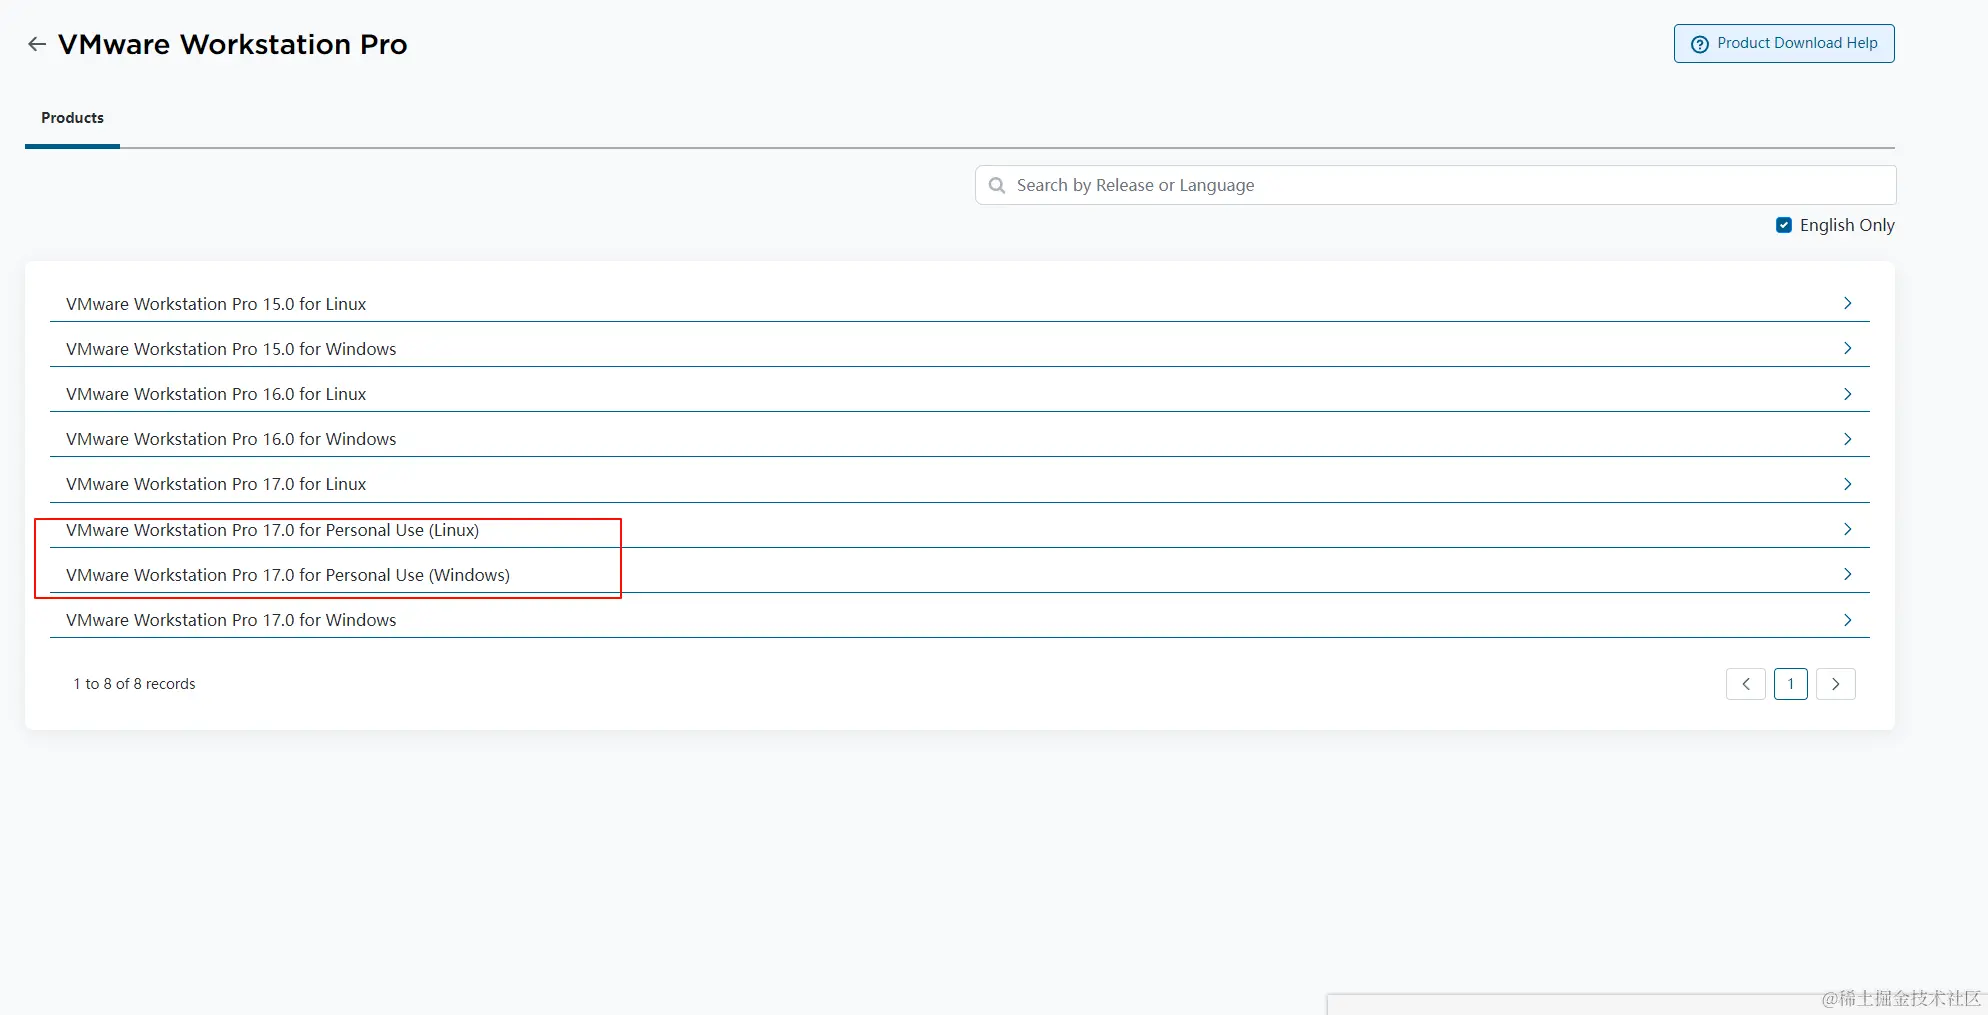Select Workstation Pro 17.0 for Personal Use (Linux)
Screen dimensions: 1988x1015
coord(272,530)
